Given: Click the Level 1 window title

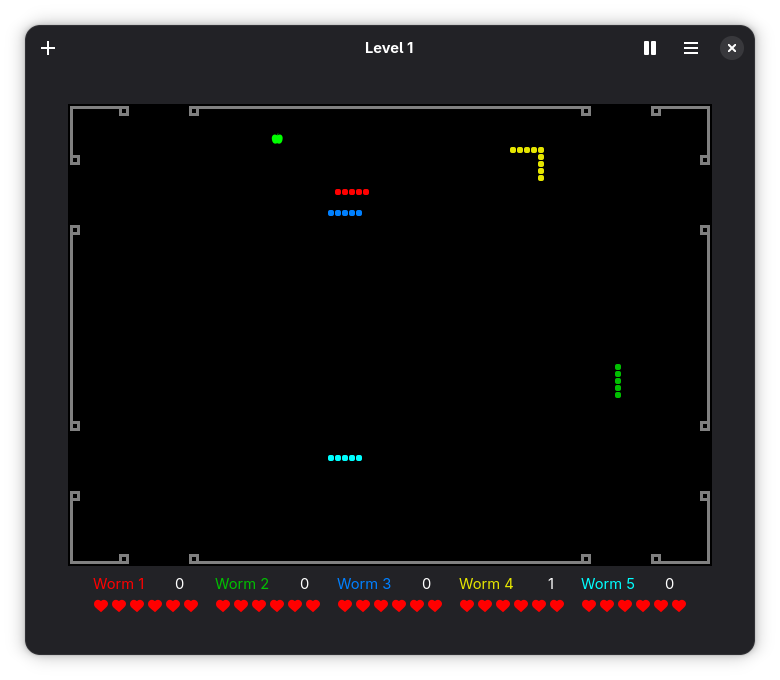Looking at the screenshot, I should point(389,48).
